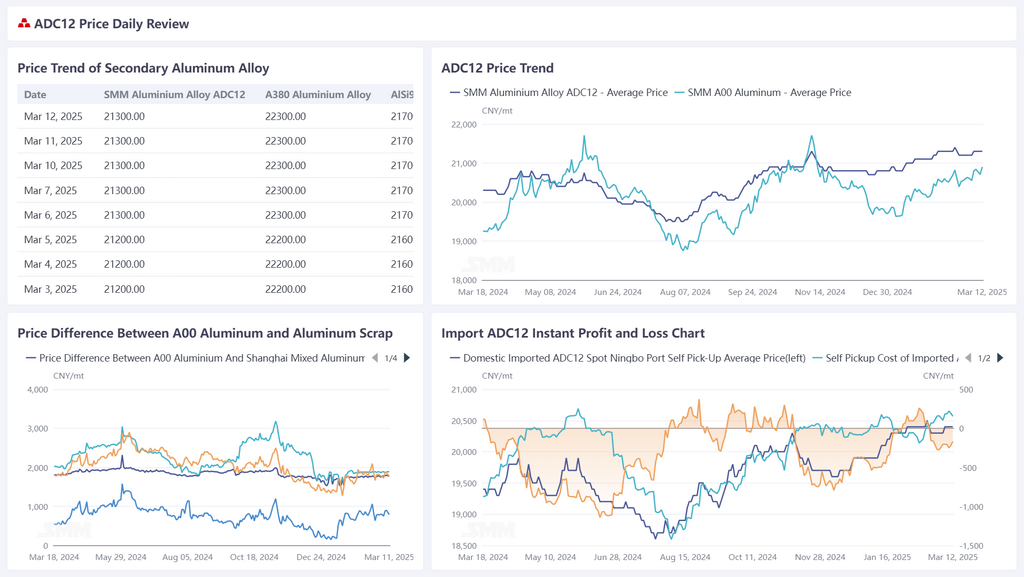The width and height of the screenshot is (1024, 577).
Task: Show next legend page in Import ADC12 chart
Action: click(x=1000, y=358)
